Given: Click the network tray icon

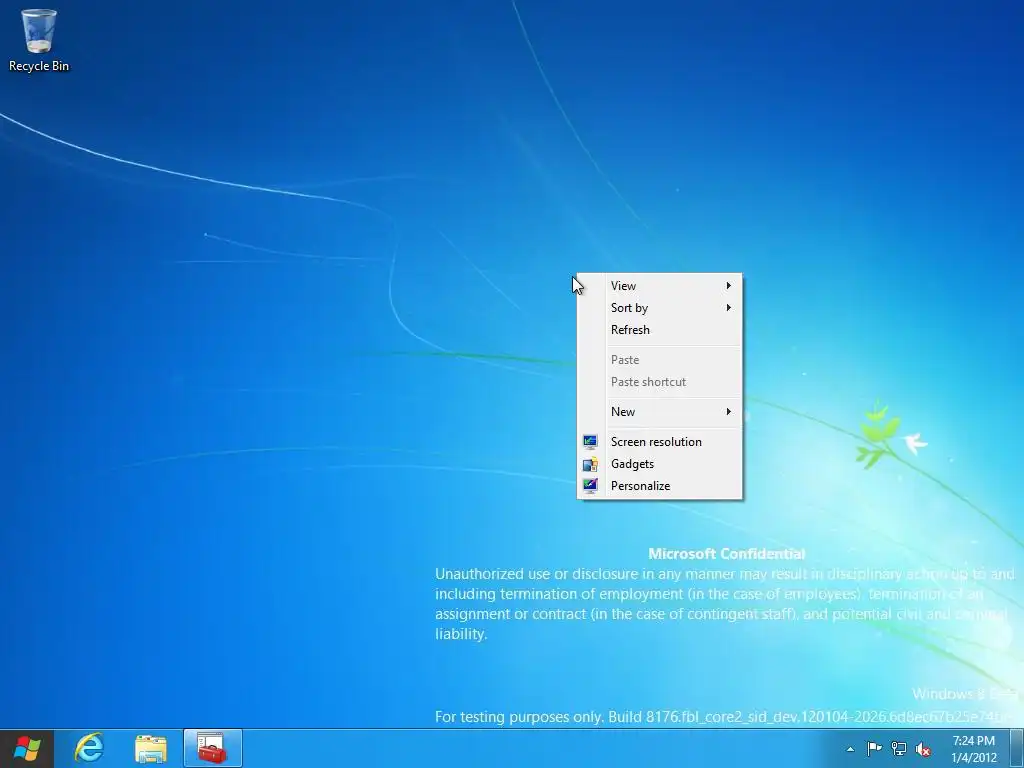Looking at the screenshot, I should 899,749.
